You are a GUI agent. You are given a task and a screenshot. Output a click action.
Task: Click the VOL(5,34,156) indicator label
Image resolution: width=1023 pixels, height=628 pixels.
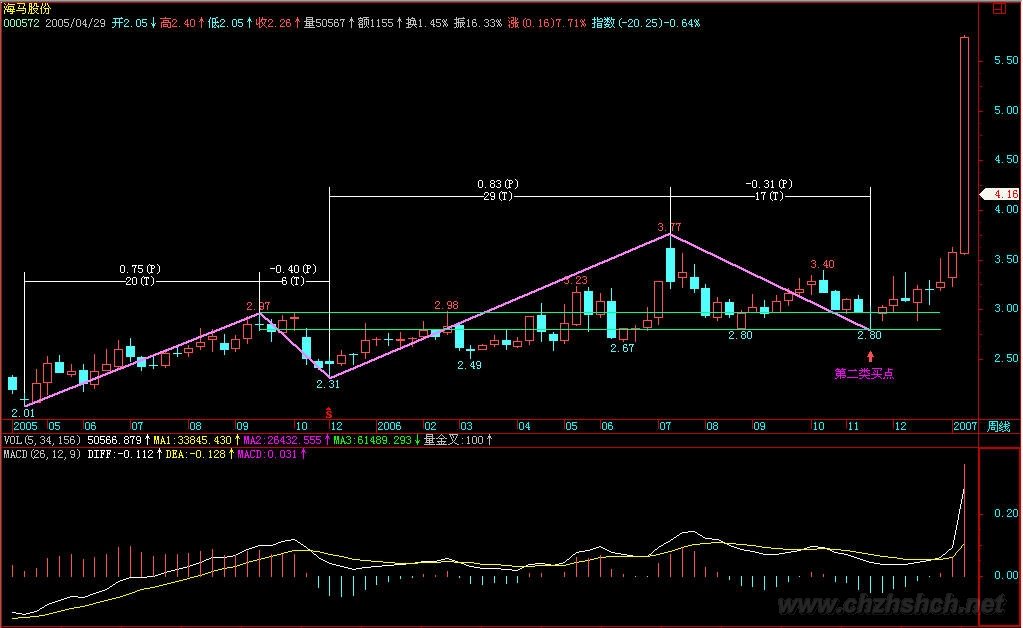[x=43, y=438]
